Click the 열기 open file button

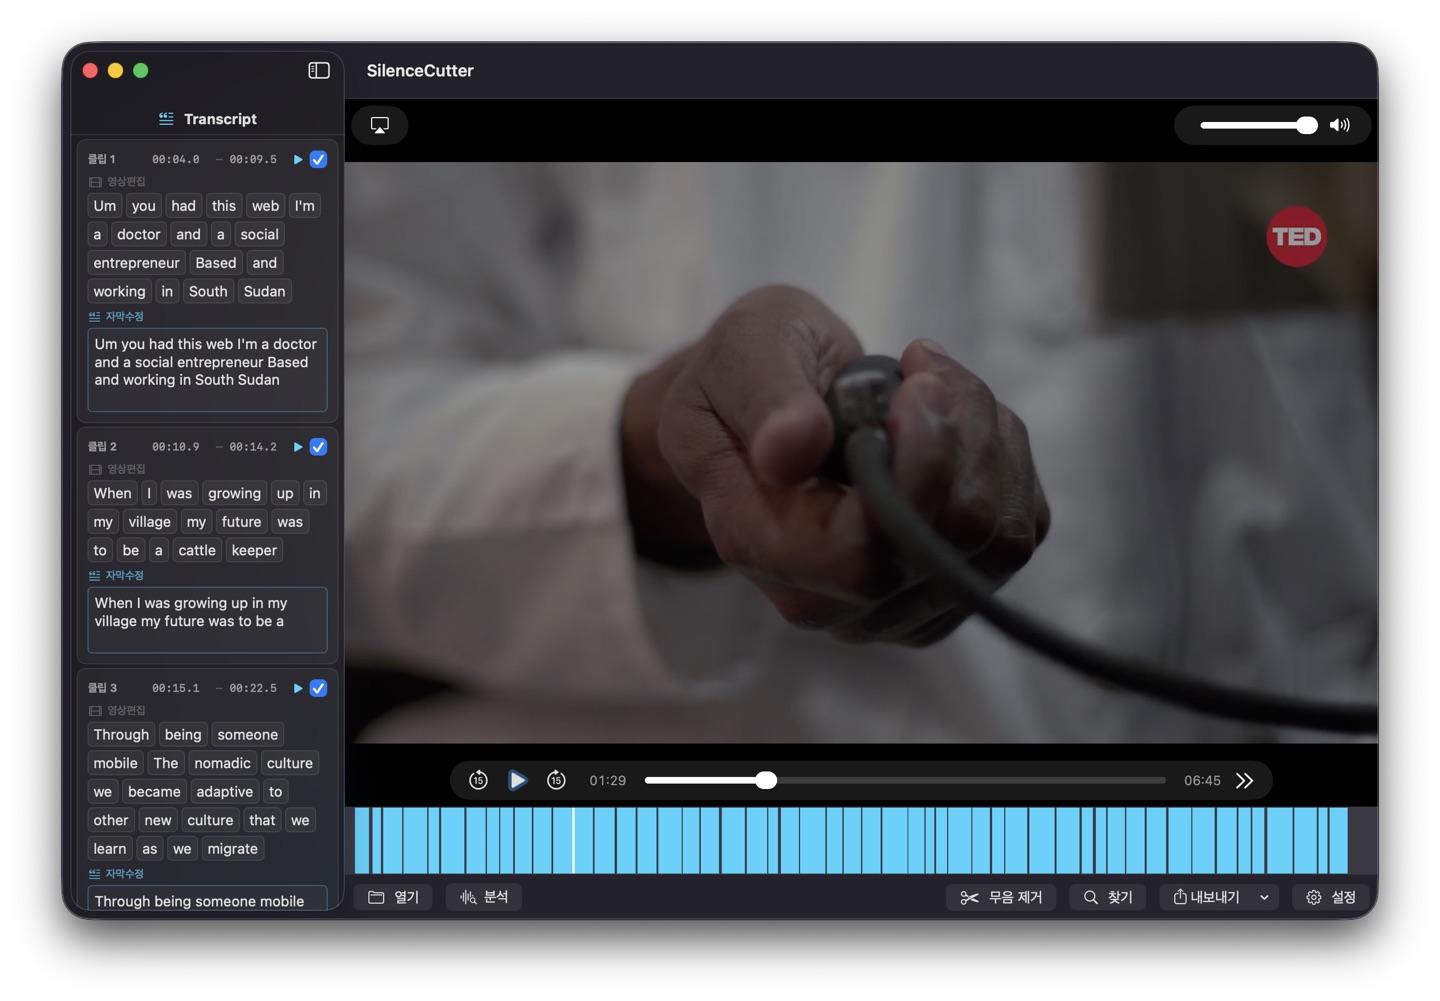pyautogui.click(x=393, y=897)
